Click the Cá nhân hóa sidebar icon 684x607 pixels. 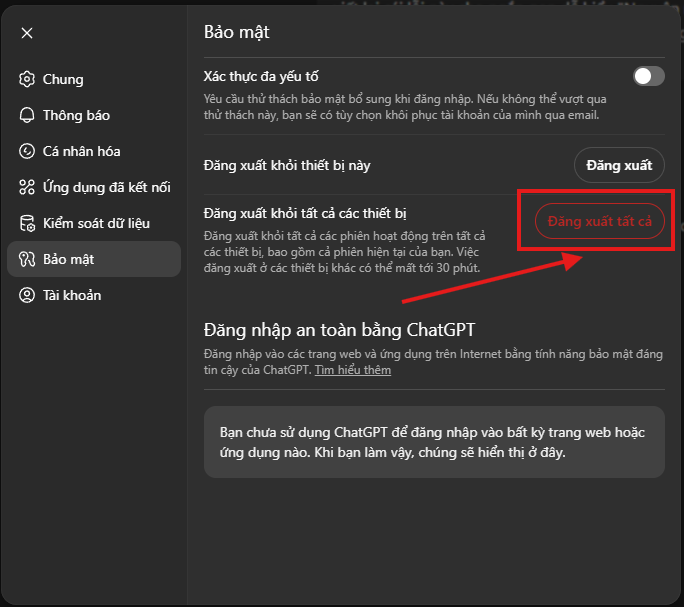pos(27,152)
